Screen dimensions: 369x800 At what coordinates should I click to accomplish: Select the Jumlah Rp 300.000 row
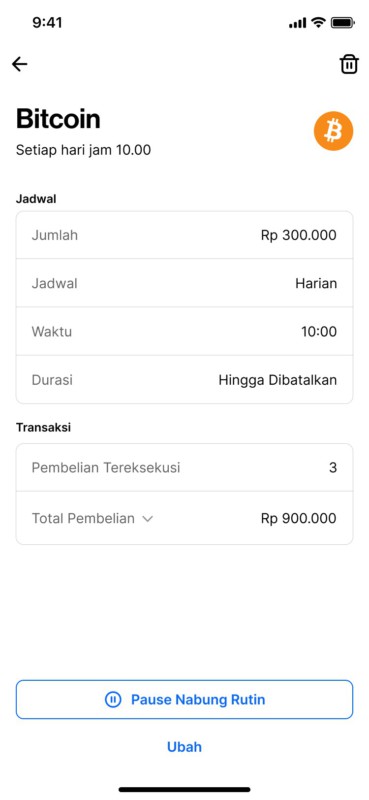(x=184, y=235)
